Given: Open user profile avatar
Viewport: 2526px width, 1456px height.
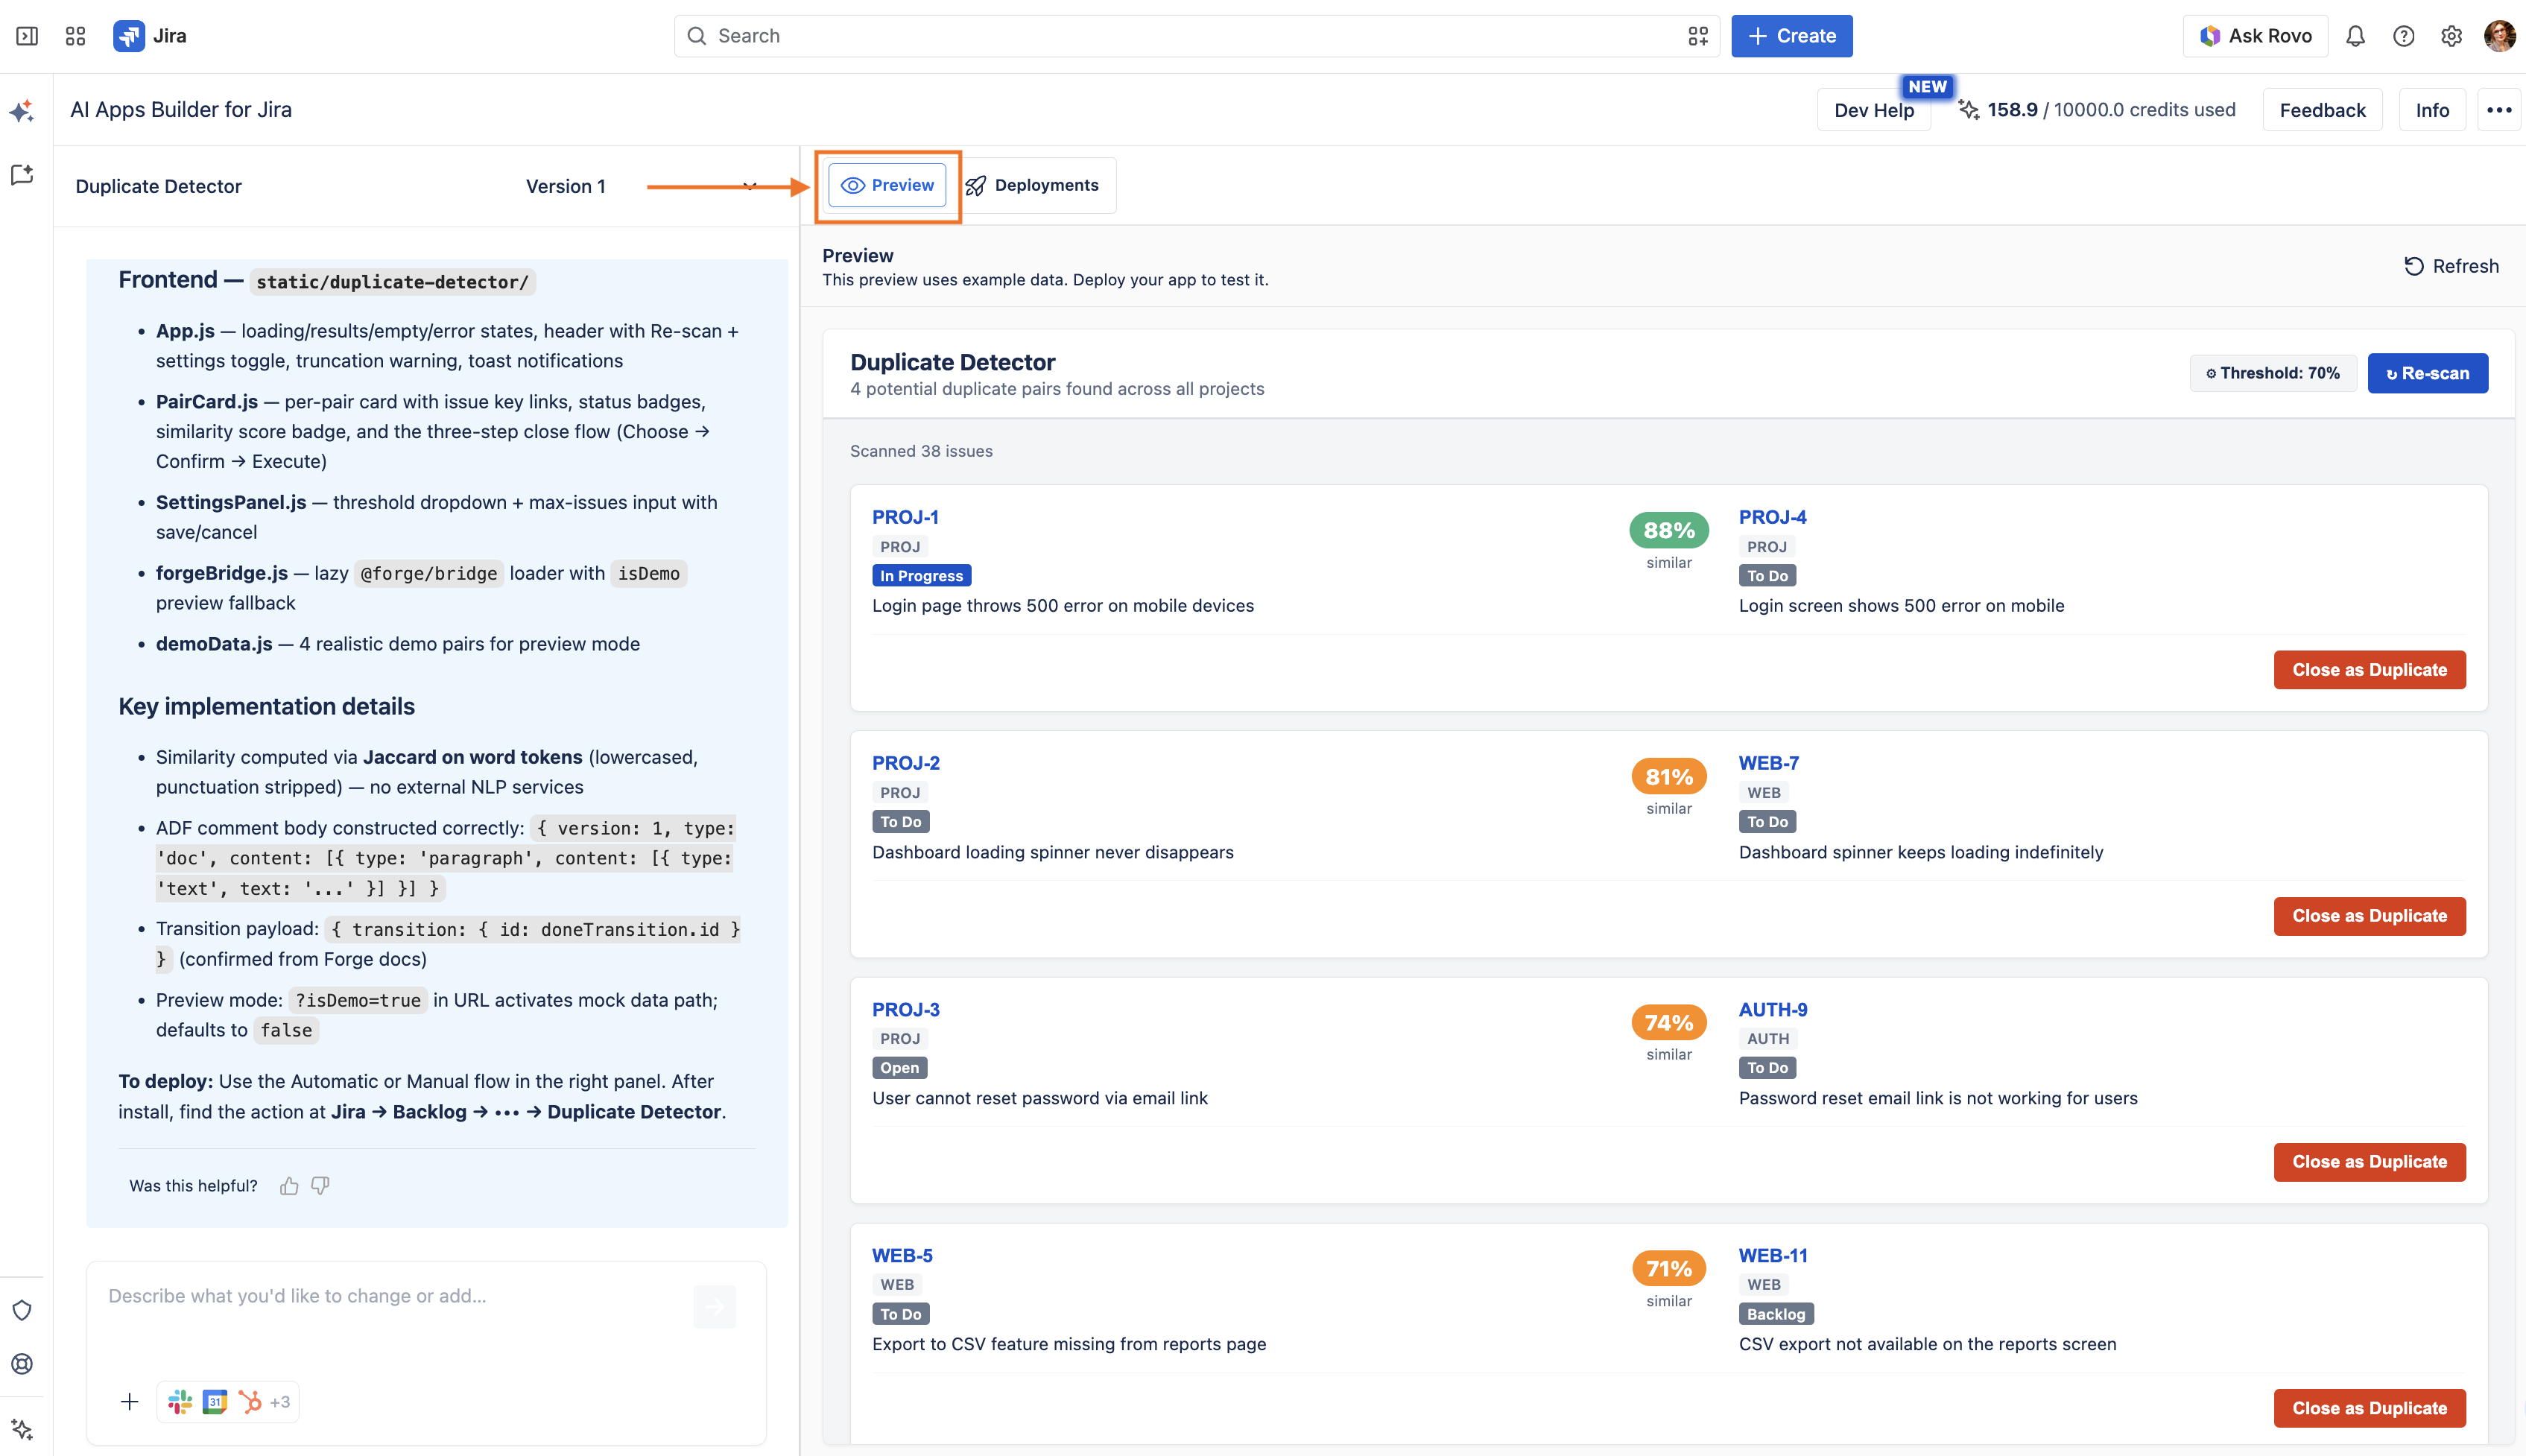Looking at the screenshot, I should [2499, 36].
